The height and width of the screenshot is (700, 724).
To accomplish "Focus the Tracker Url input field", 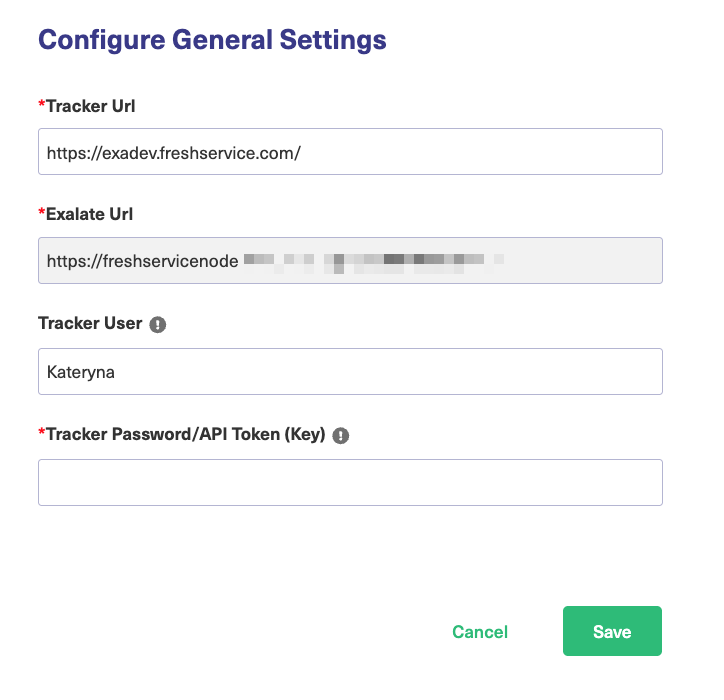I will 350,151.
